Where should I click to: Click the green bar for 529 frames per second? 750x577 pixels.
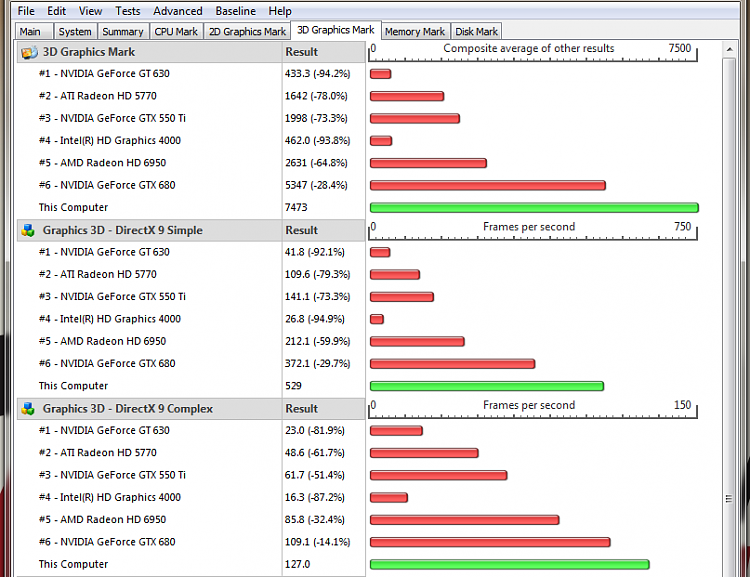coord(487,386)
